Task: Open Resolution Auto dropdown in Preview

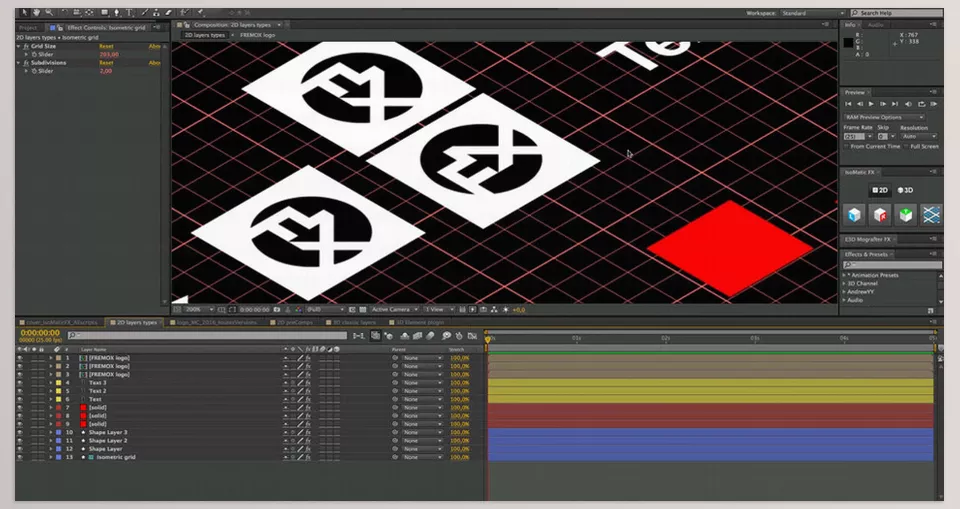Action: click(919, 137)
